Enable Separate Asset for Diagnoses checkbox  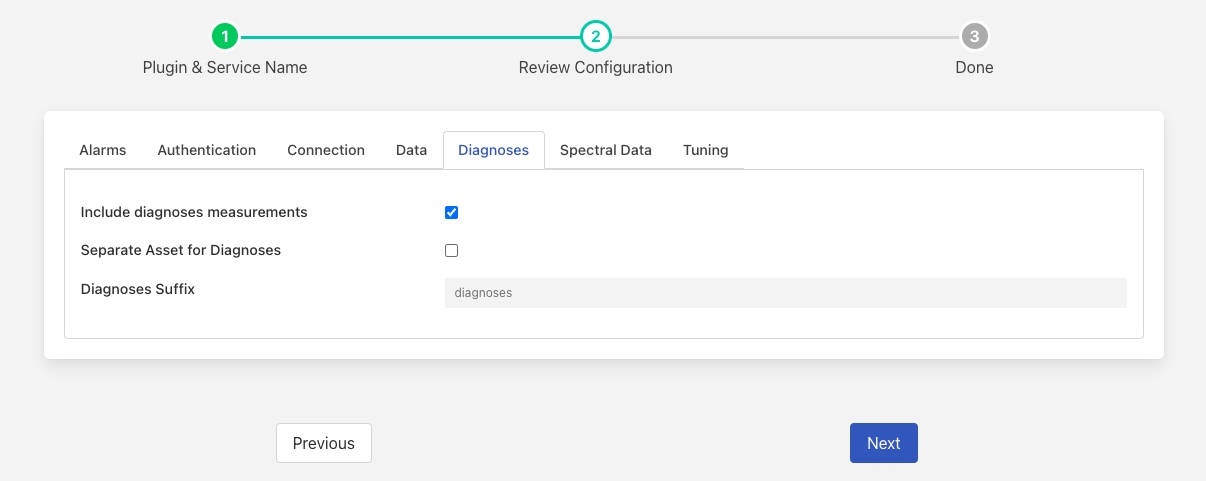pos(452,250)
